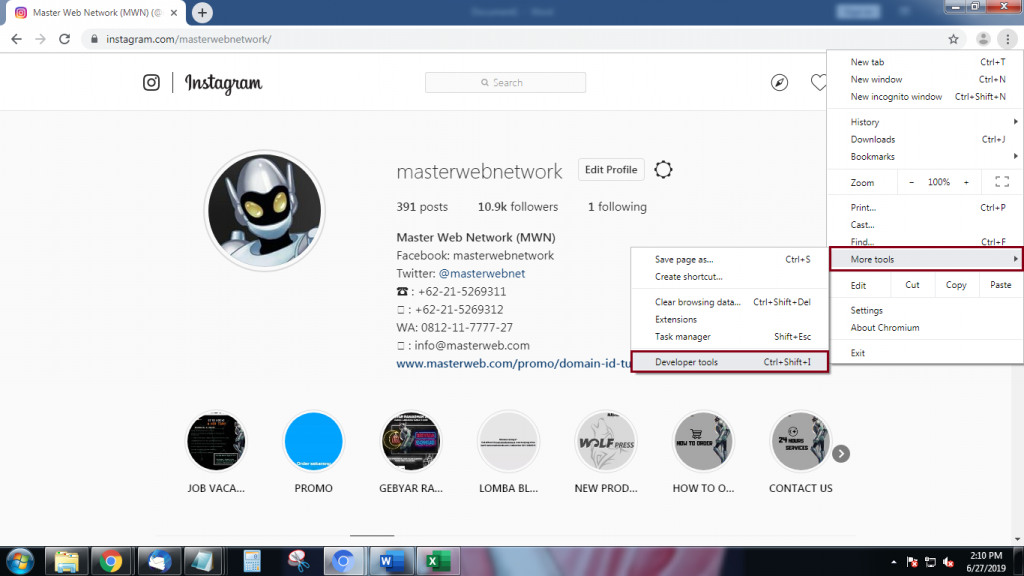Open Instagram activity heart icon
The height and width of the screenshot is (576, 1024).
click(818, 83)
